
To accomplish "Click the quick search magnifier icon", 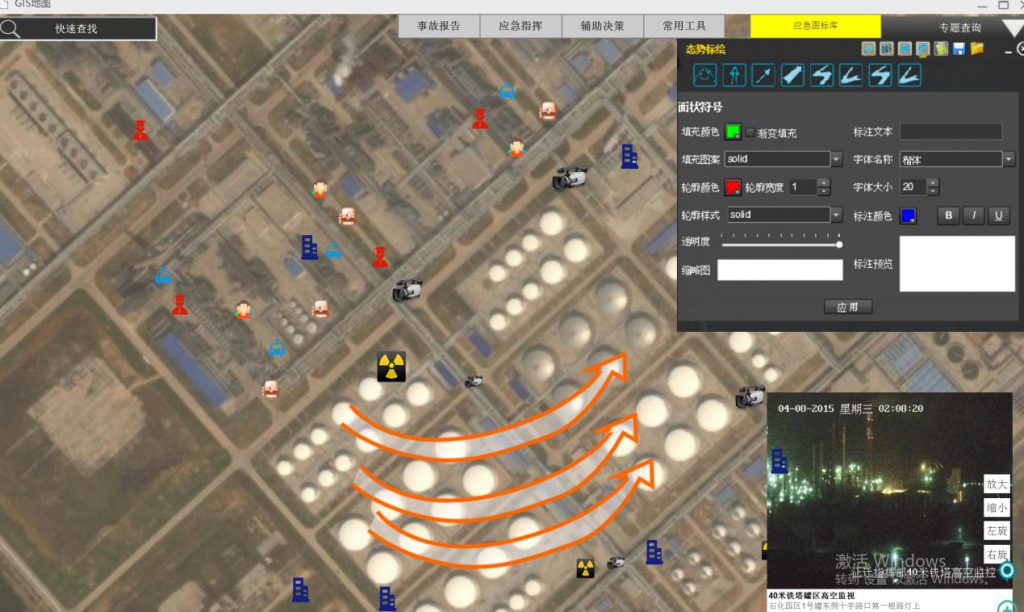I will point(11,28).
